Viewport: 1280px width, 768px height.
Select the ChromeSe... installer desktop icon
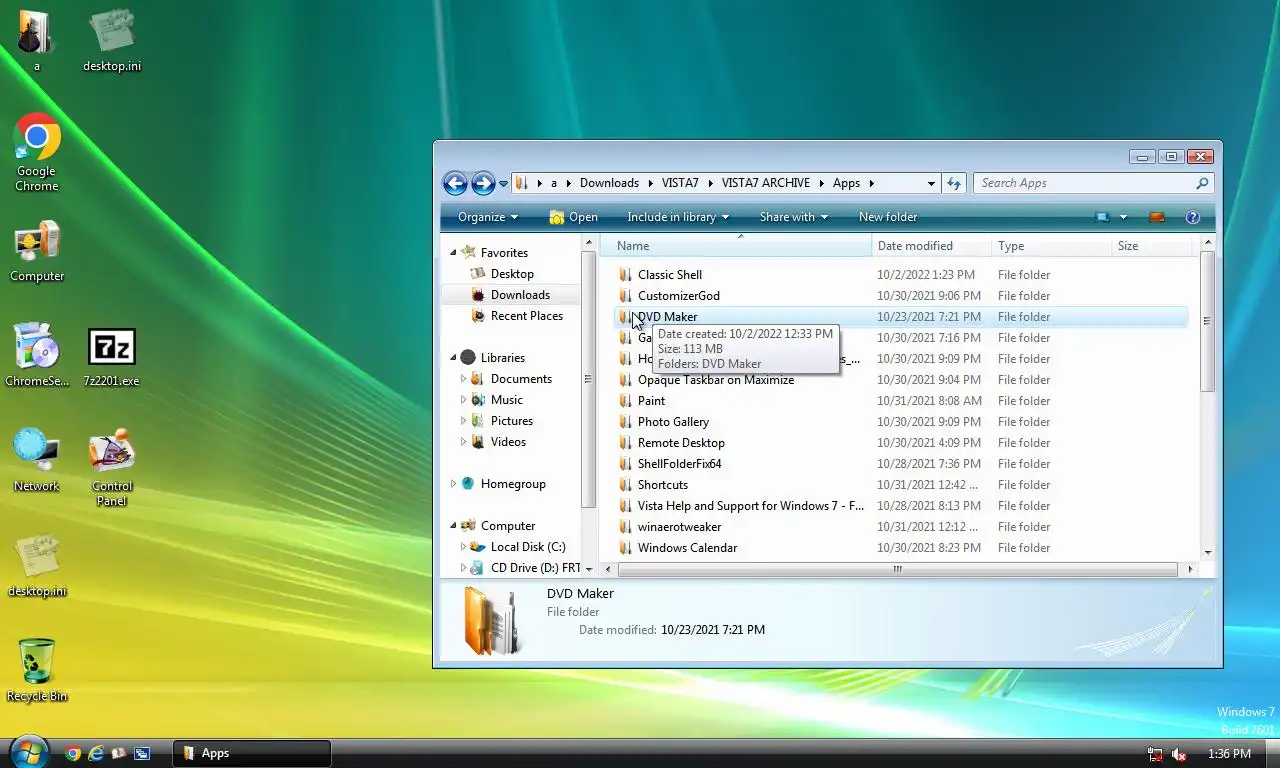(36, 355)
